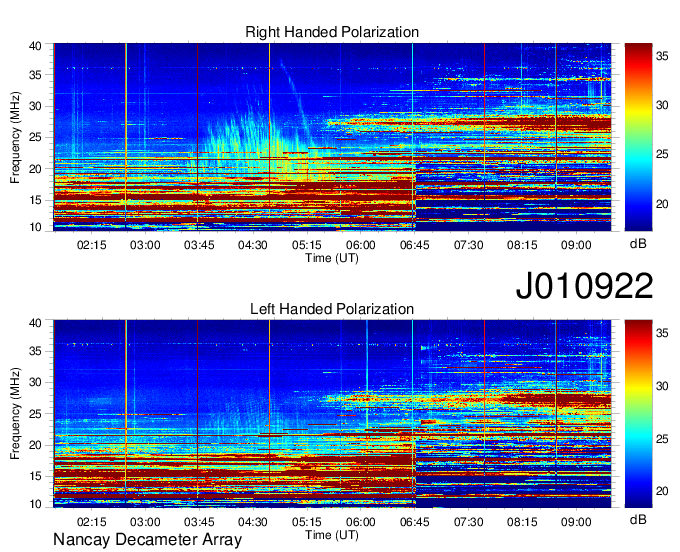Click the 20 dB value on upper colorbar
680x552 pixels.
(662, 204)
